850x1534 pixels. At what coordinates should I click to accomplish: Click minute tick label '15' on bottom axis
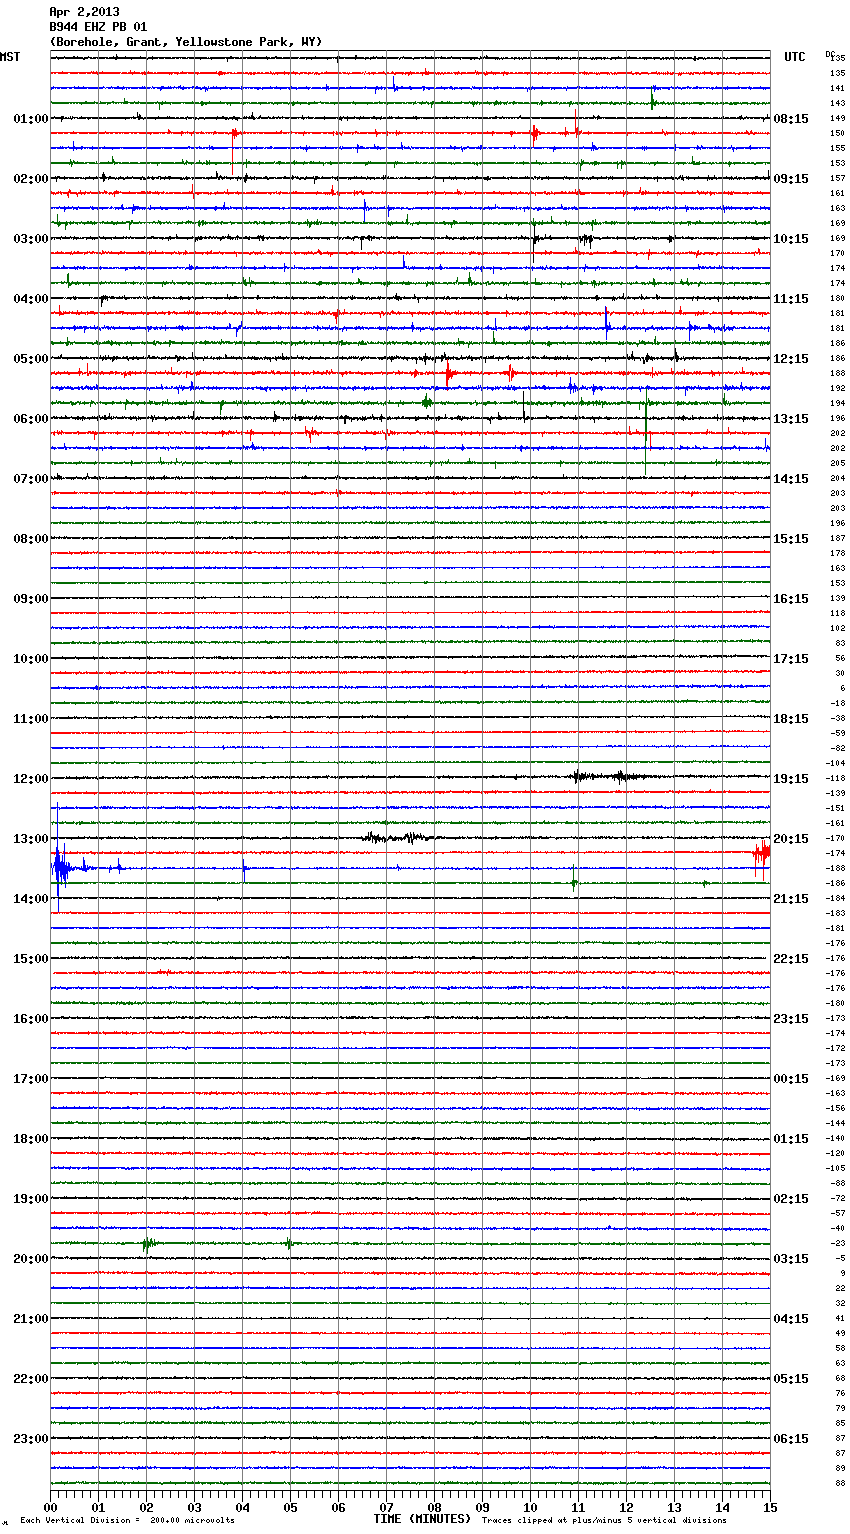pyautogui.click(x=770, y=1507)
